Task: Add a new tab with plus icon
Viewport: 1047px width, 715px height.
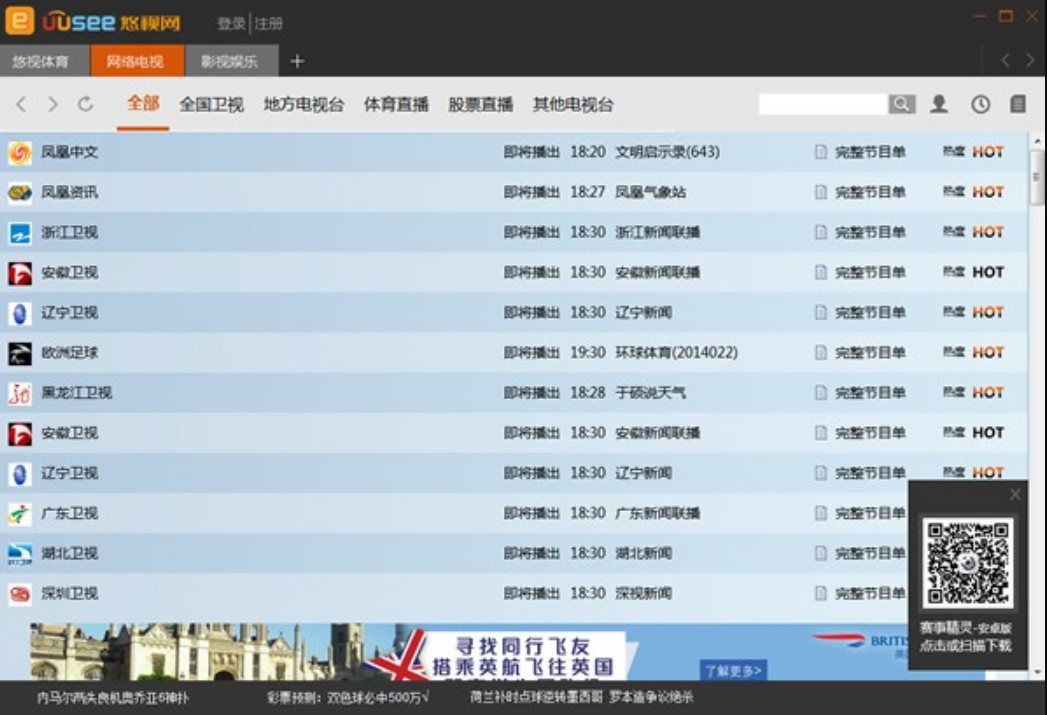Action: [297, 61]
